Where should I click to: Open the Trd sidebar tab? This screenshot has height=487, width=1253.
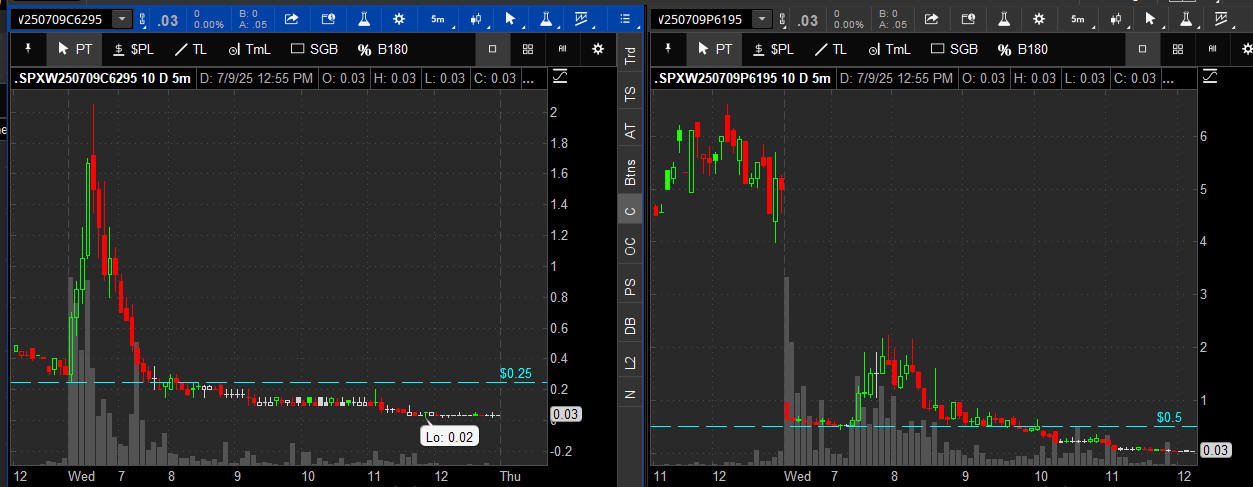coord(629,56)
